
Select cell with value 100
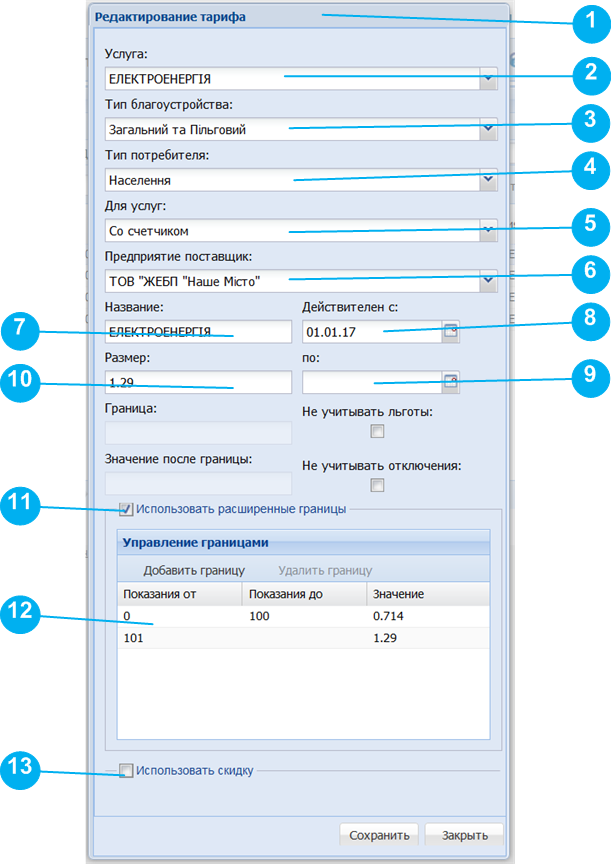(x=304, y=616)
